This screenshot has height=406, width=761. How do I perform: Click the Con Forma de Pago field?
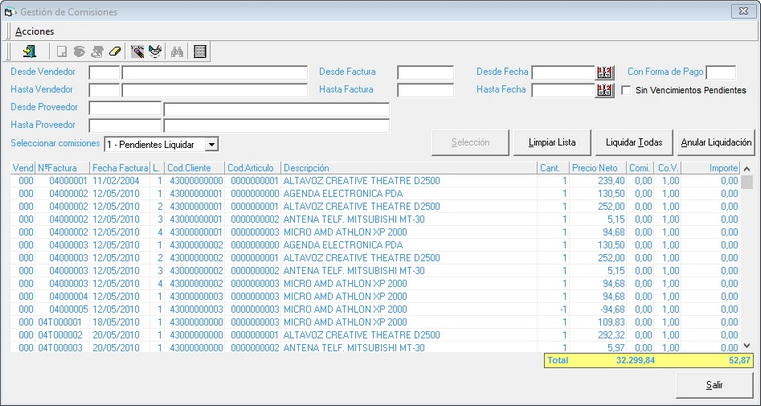point(721,73)
